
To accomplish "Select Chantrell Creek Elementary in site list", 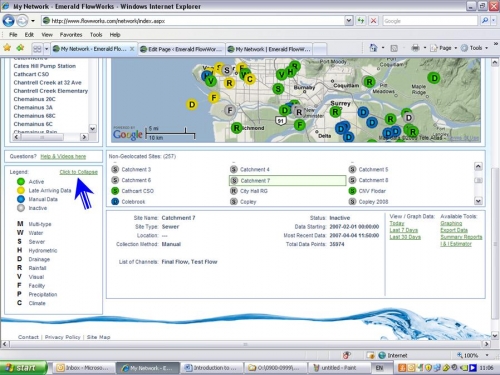I will click(x=51, y=91).
